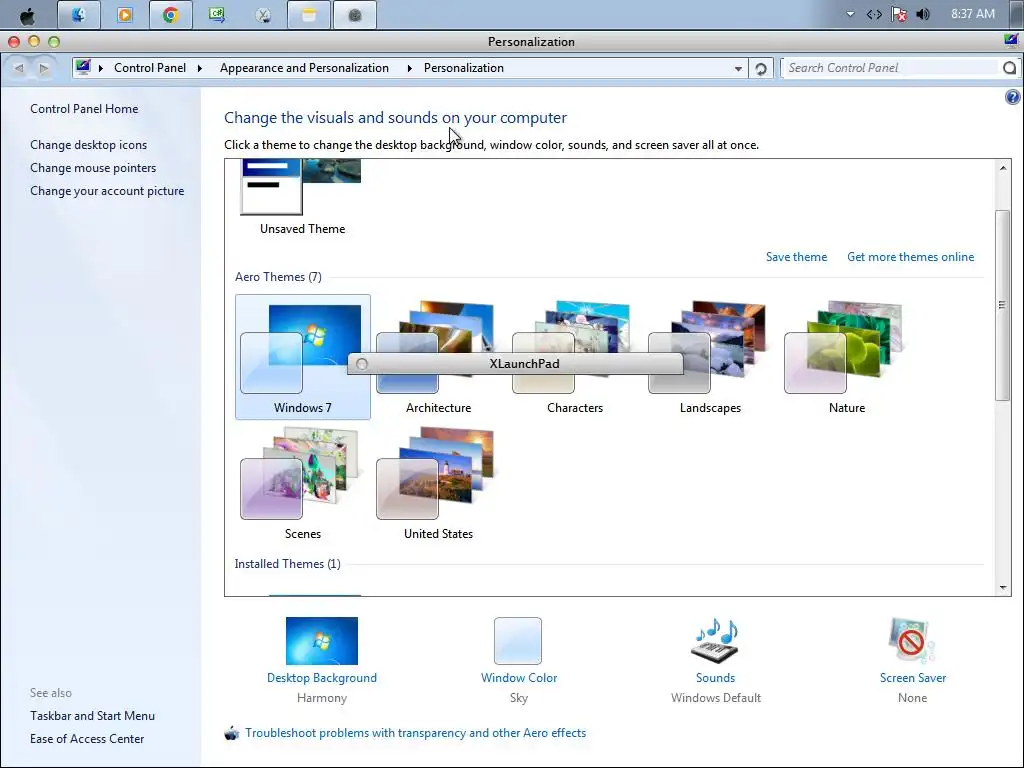Screen dimensions: 1024x768
Task: Open Change desktop icons
Action: 88,145
